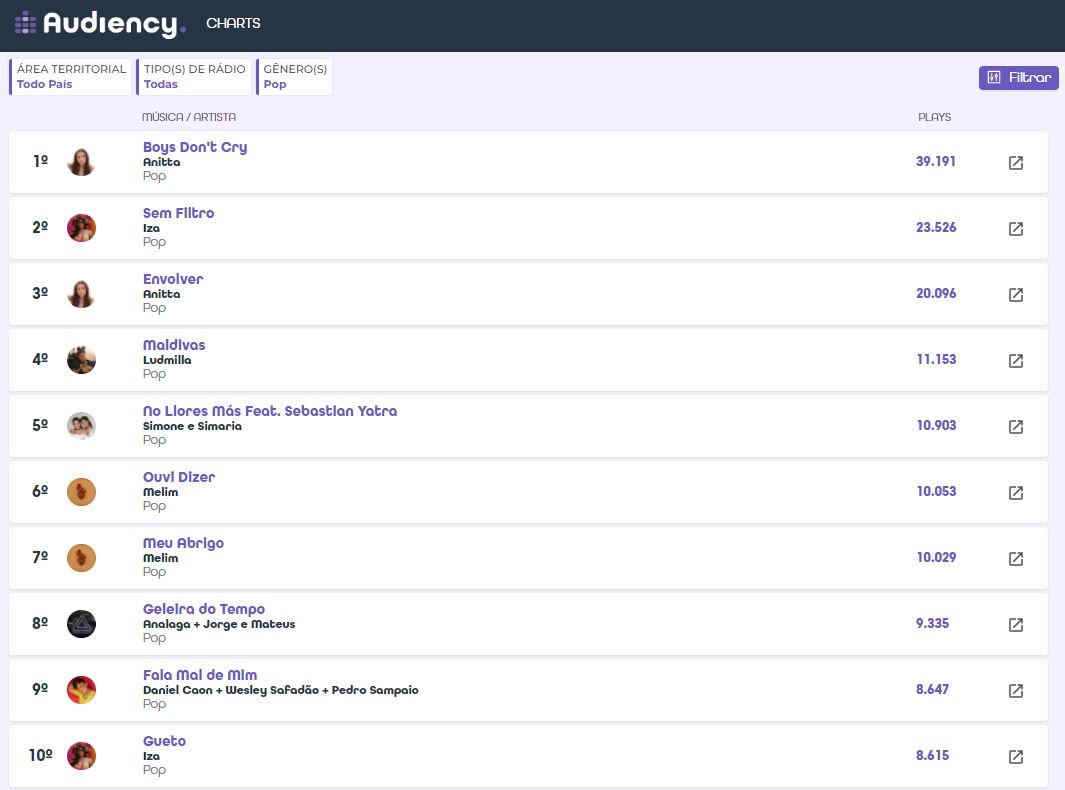Click artist name Simone e Simaria

(192, 426)
